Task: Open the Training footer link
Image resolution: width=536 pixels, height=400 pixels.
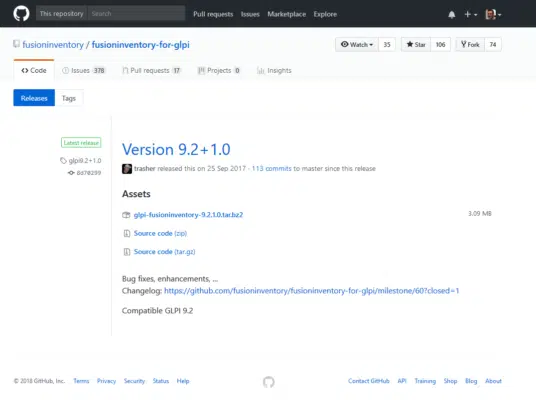Action: [x=425, y=381]
